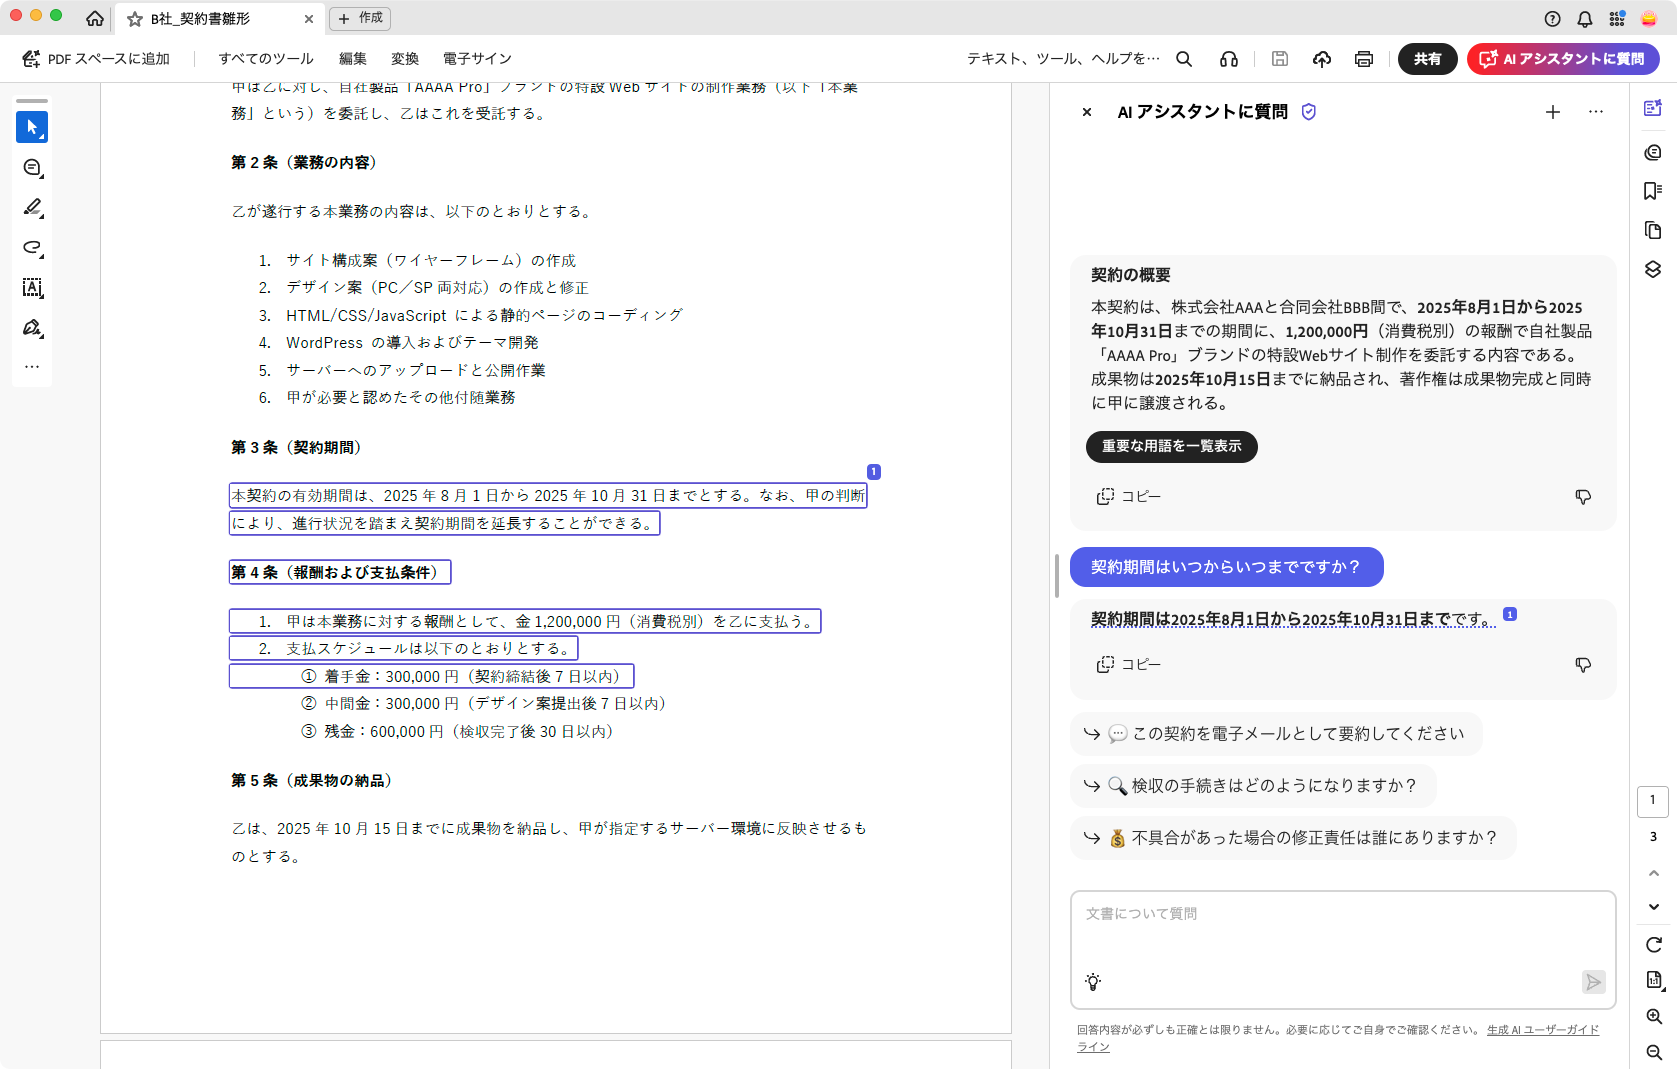
Task: Open the すべてのツール menu
Action: click(x=266, y=59)
